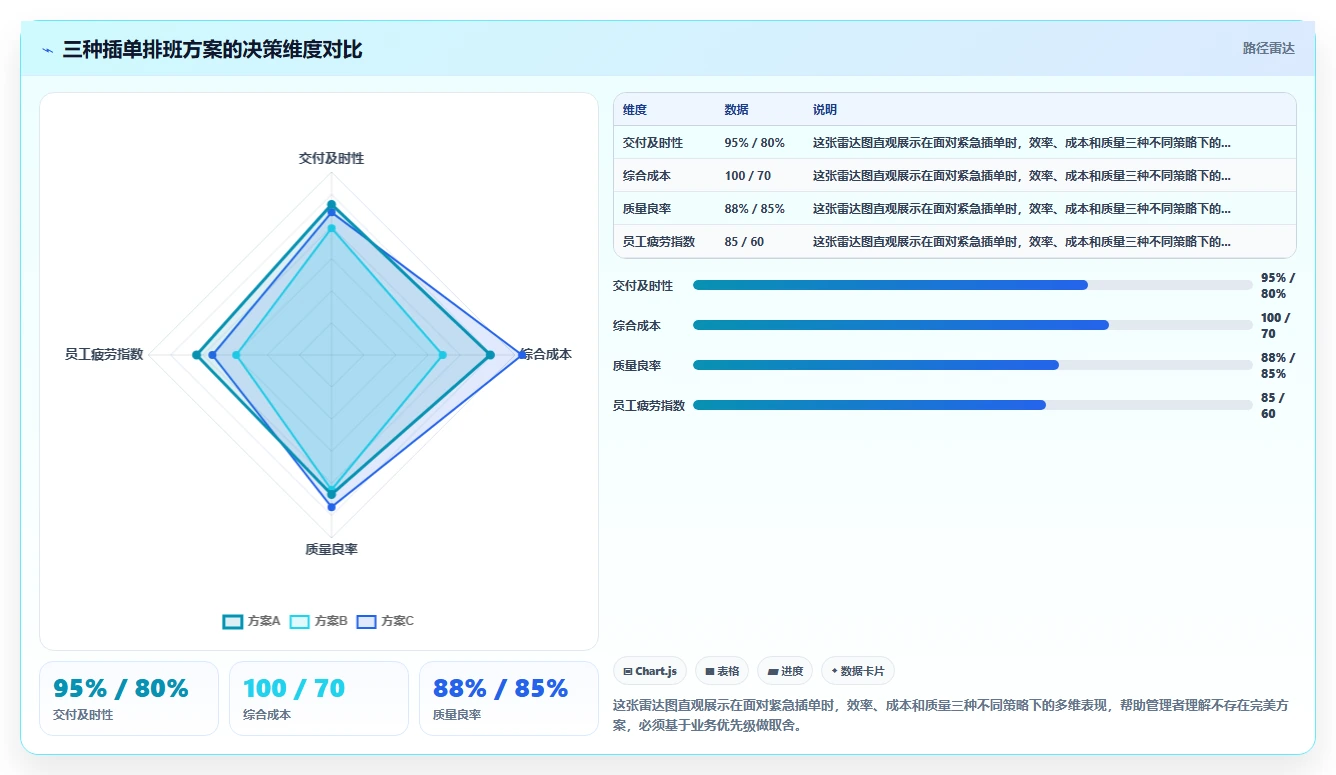Click table value 88% / 85%
The height and width of the screenshot is (775, 1336).
click(x=755, y=209)
